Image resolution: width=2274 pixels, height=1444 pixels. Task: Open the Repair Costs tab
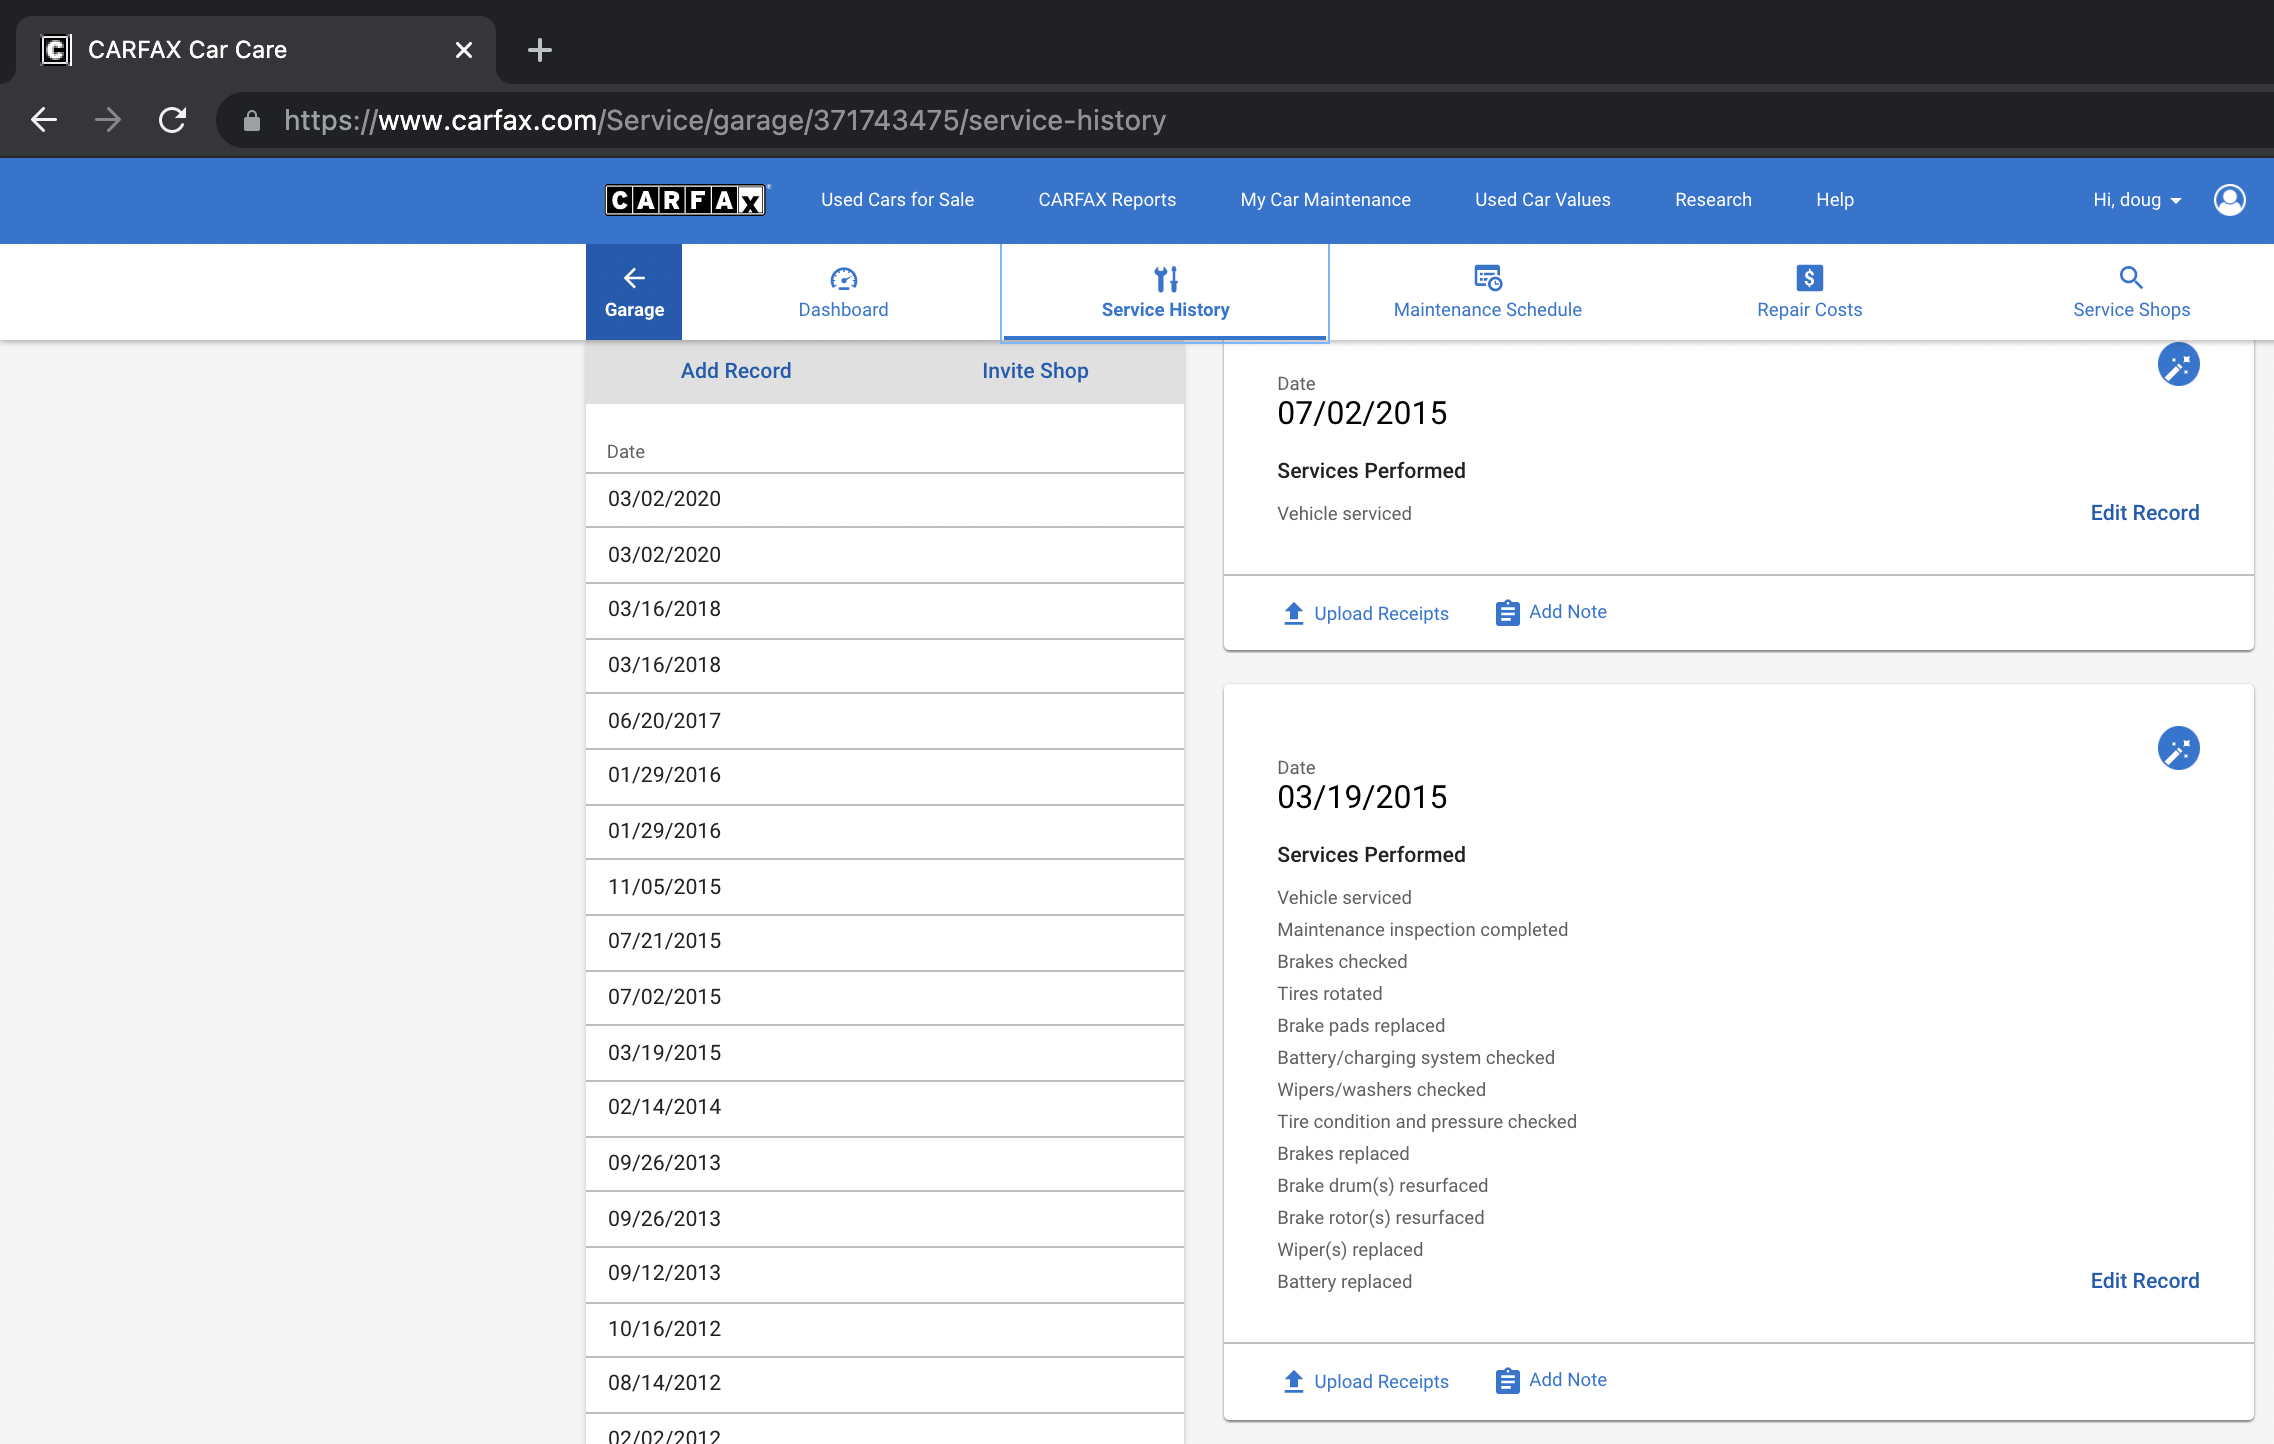click(1809, 292)
